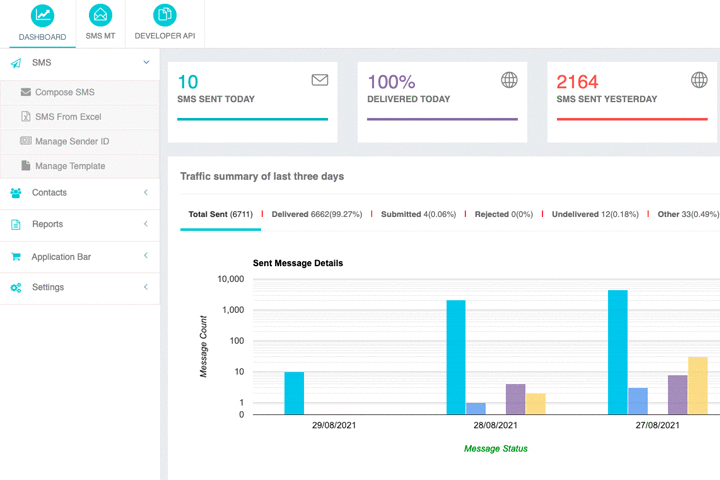Switch to the Delivered status tab
720x480 pixels.
coord(315,214)
